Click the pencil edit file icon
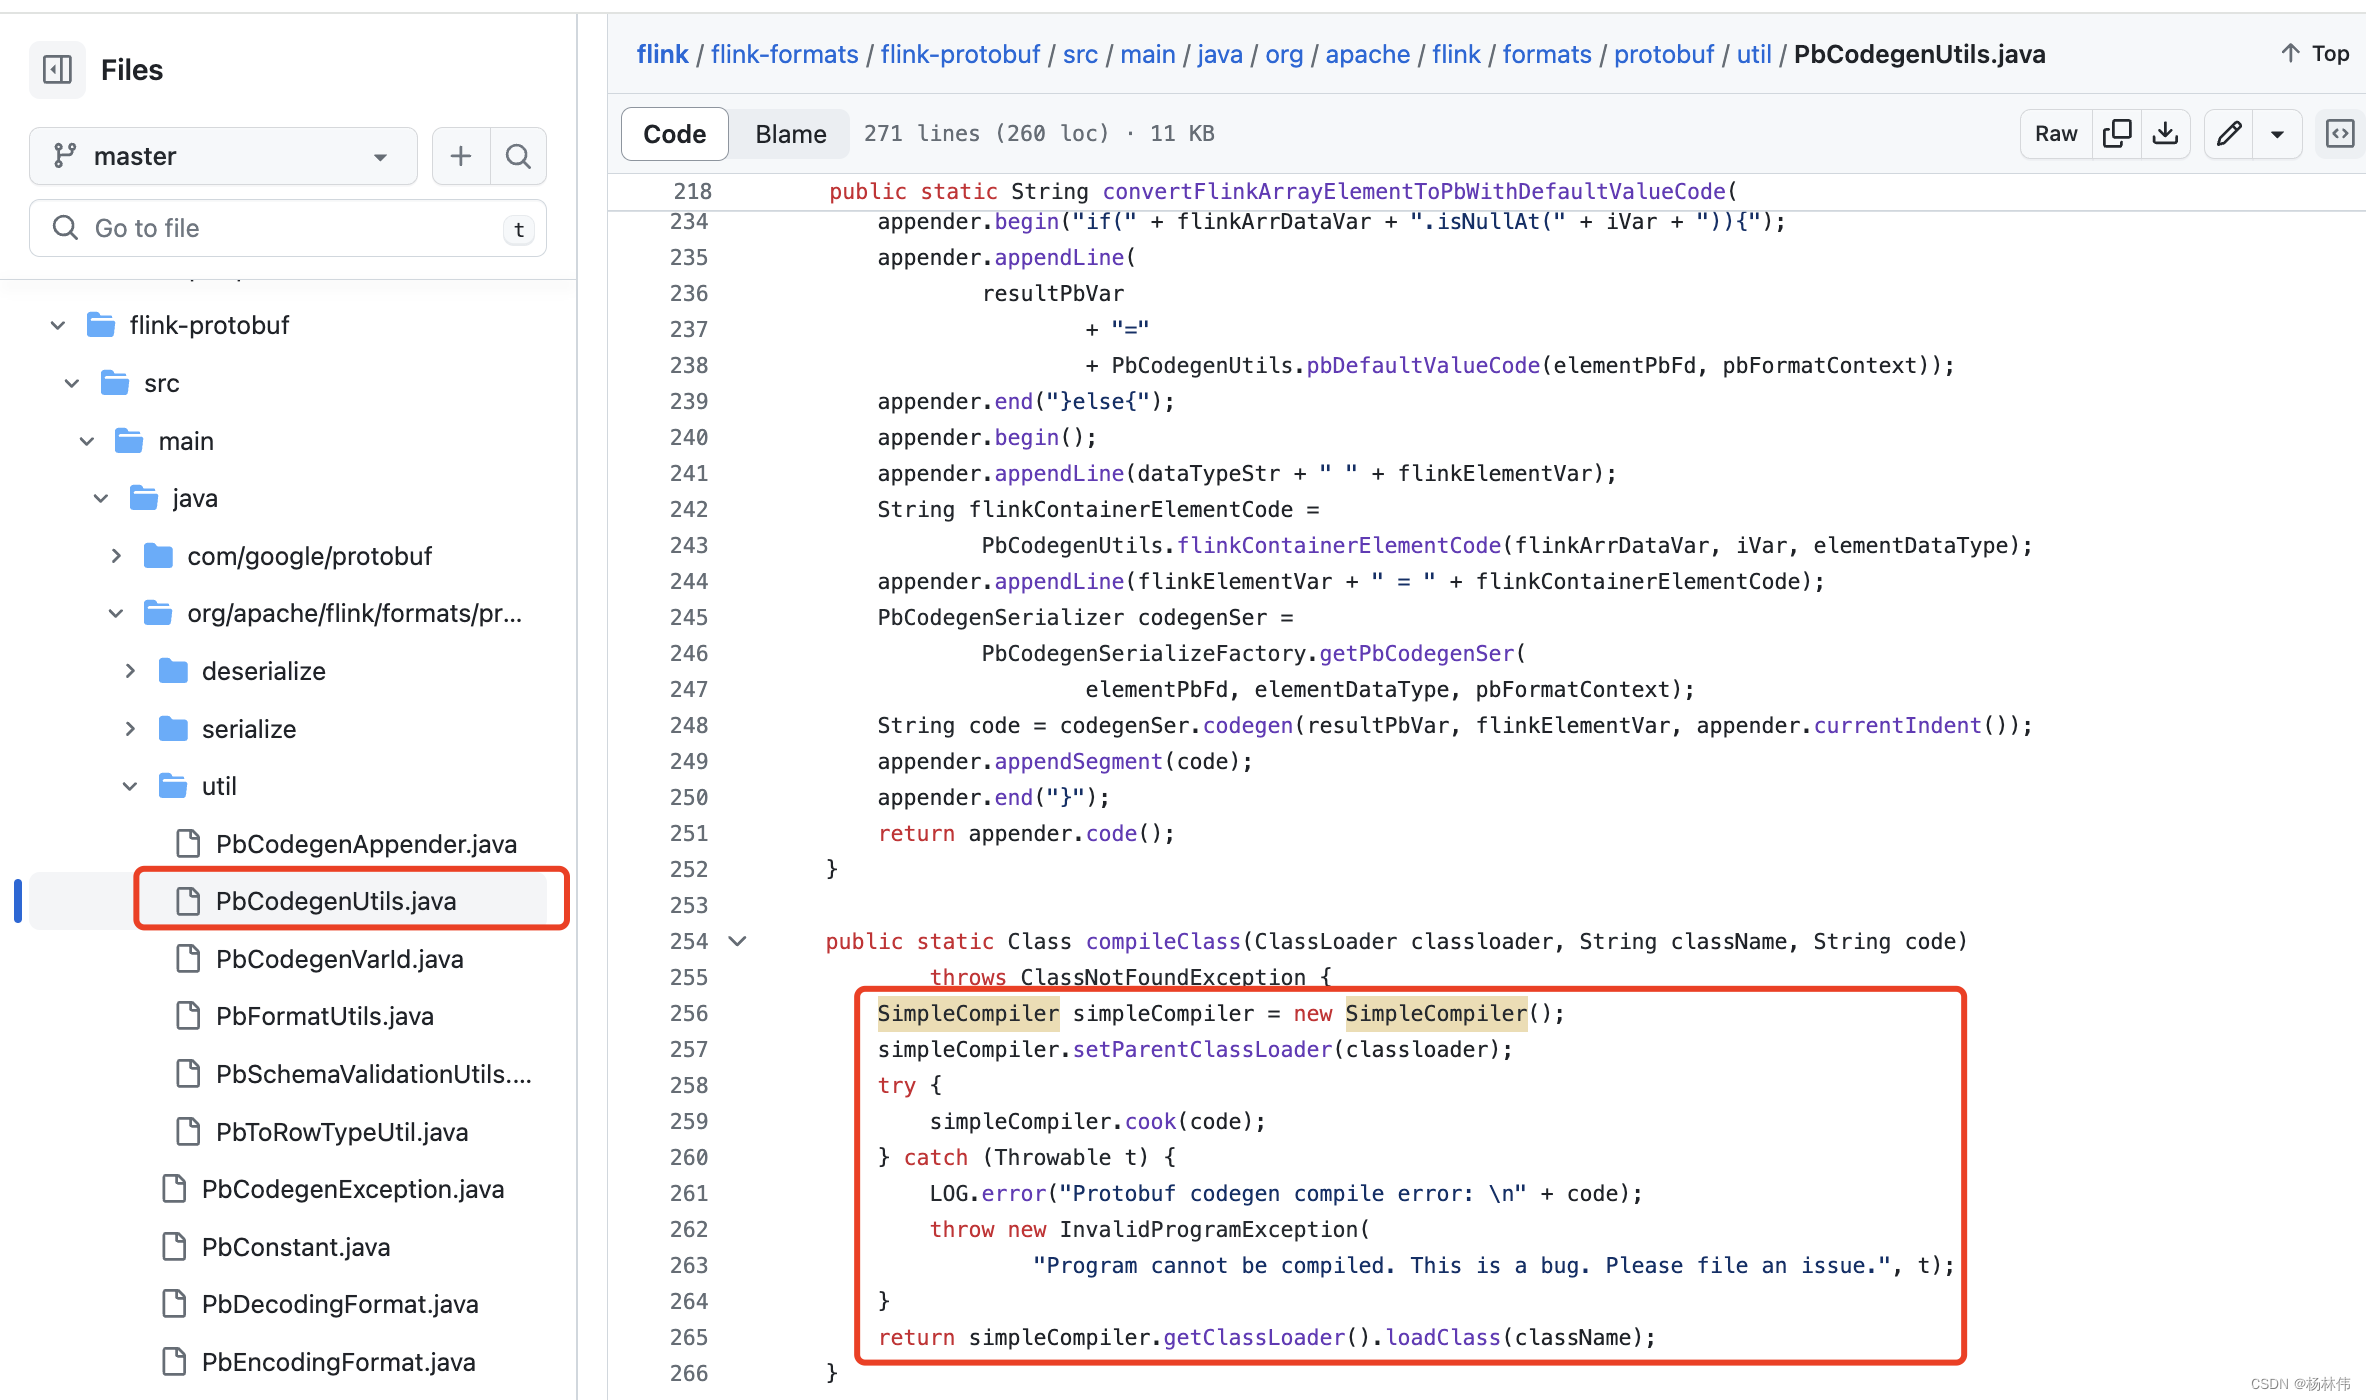 2228,133
